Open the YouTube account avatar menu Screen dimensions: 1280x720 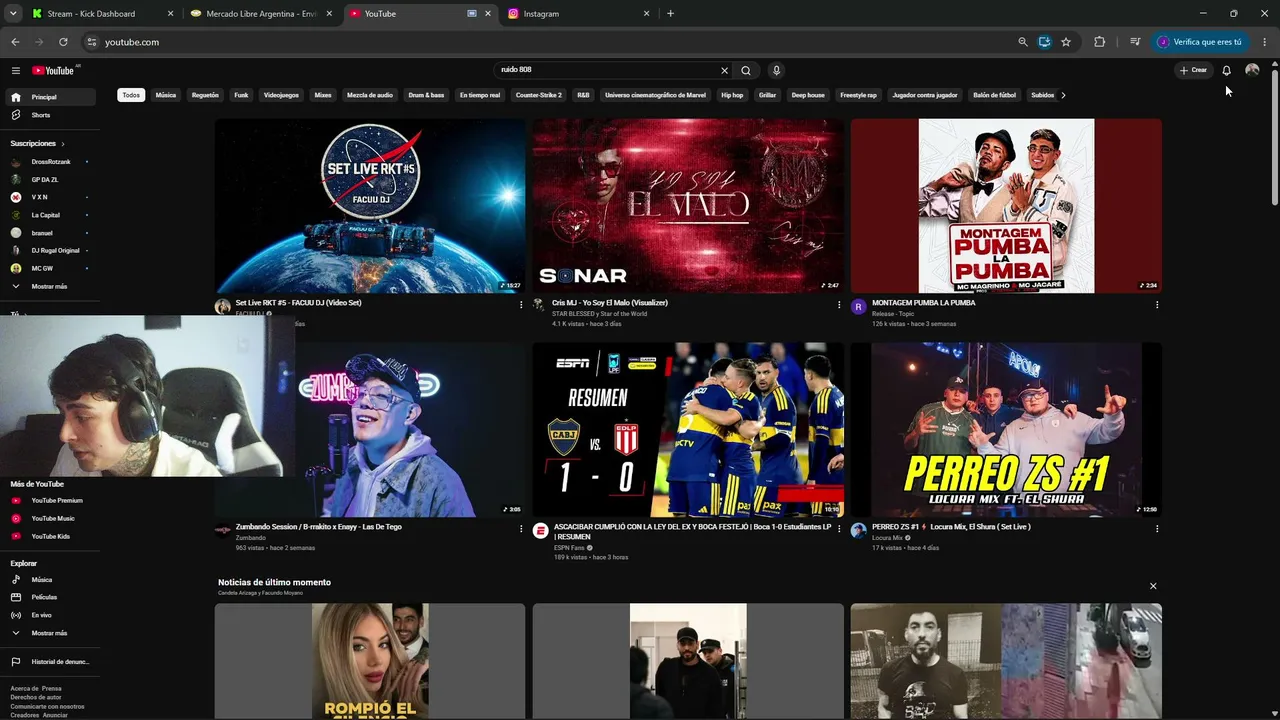tap(1252, 70)
